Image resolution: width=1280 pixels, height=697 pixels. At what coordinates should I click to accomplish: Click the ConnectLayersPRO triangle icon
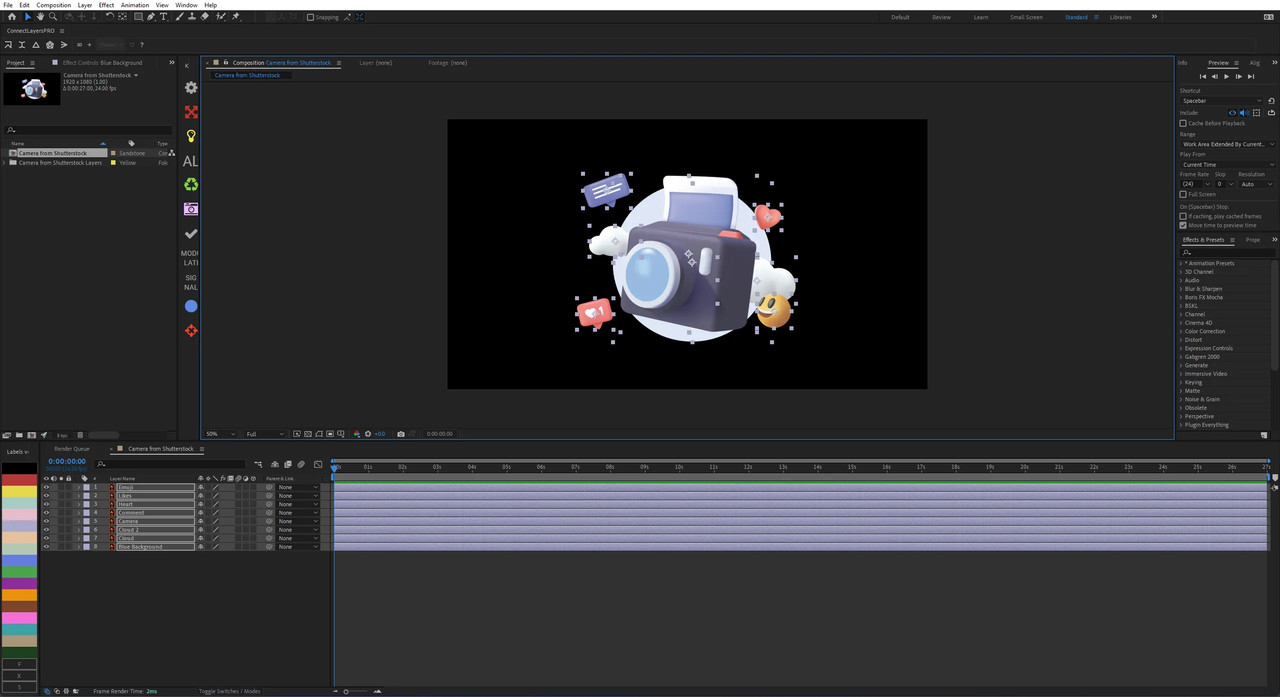36,45
